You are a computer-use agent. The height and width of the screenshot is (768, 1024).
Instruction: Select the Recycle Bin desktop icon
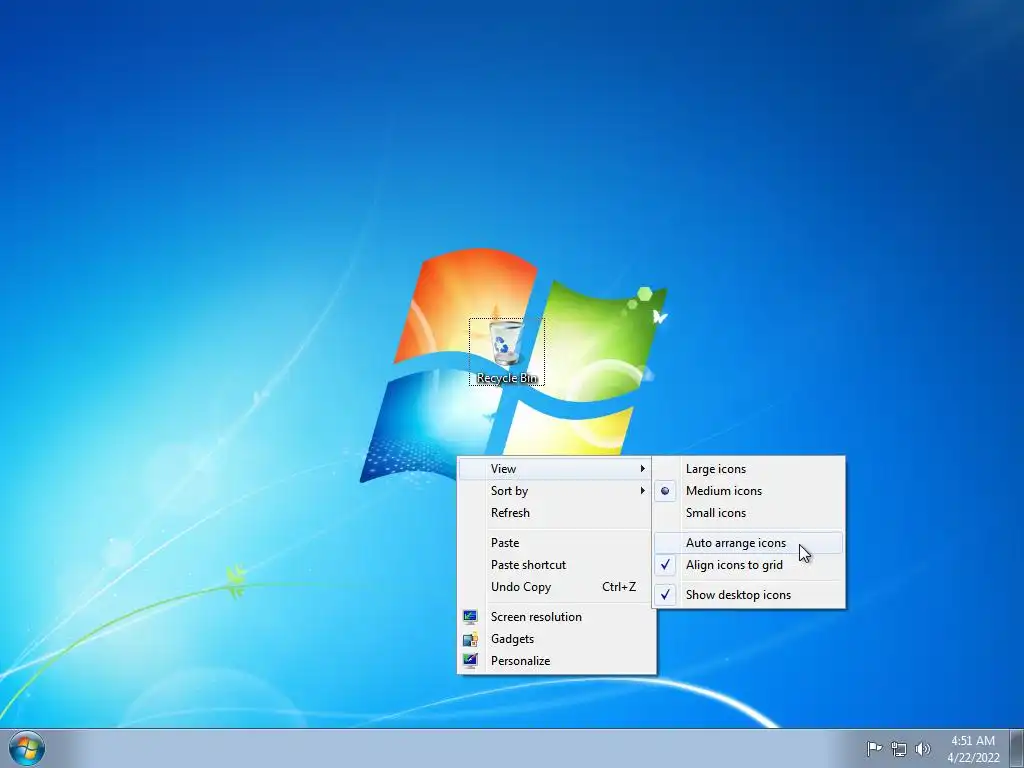[x=507, y=352]
